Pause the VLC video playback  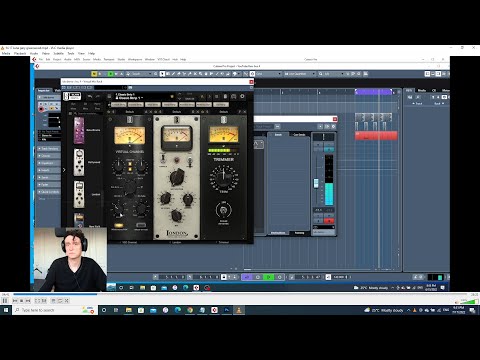(x=5, y=301)
